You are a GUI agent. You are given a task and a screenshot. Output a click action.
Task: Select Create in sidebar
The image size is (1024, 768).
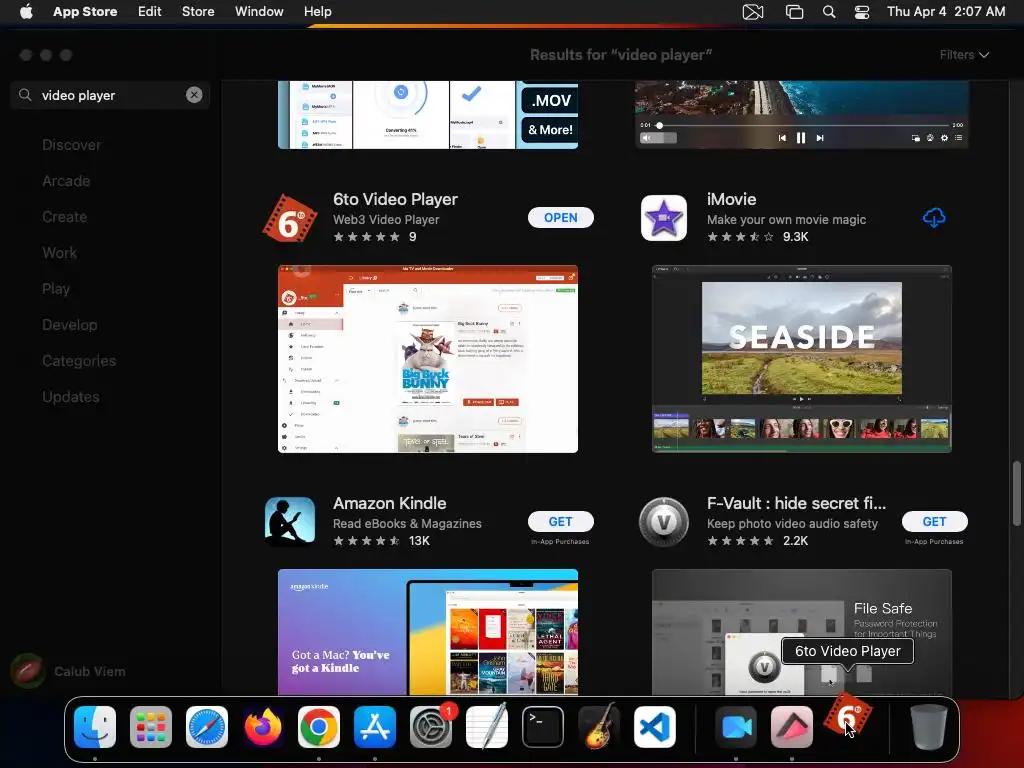(64, 217)
